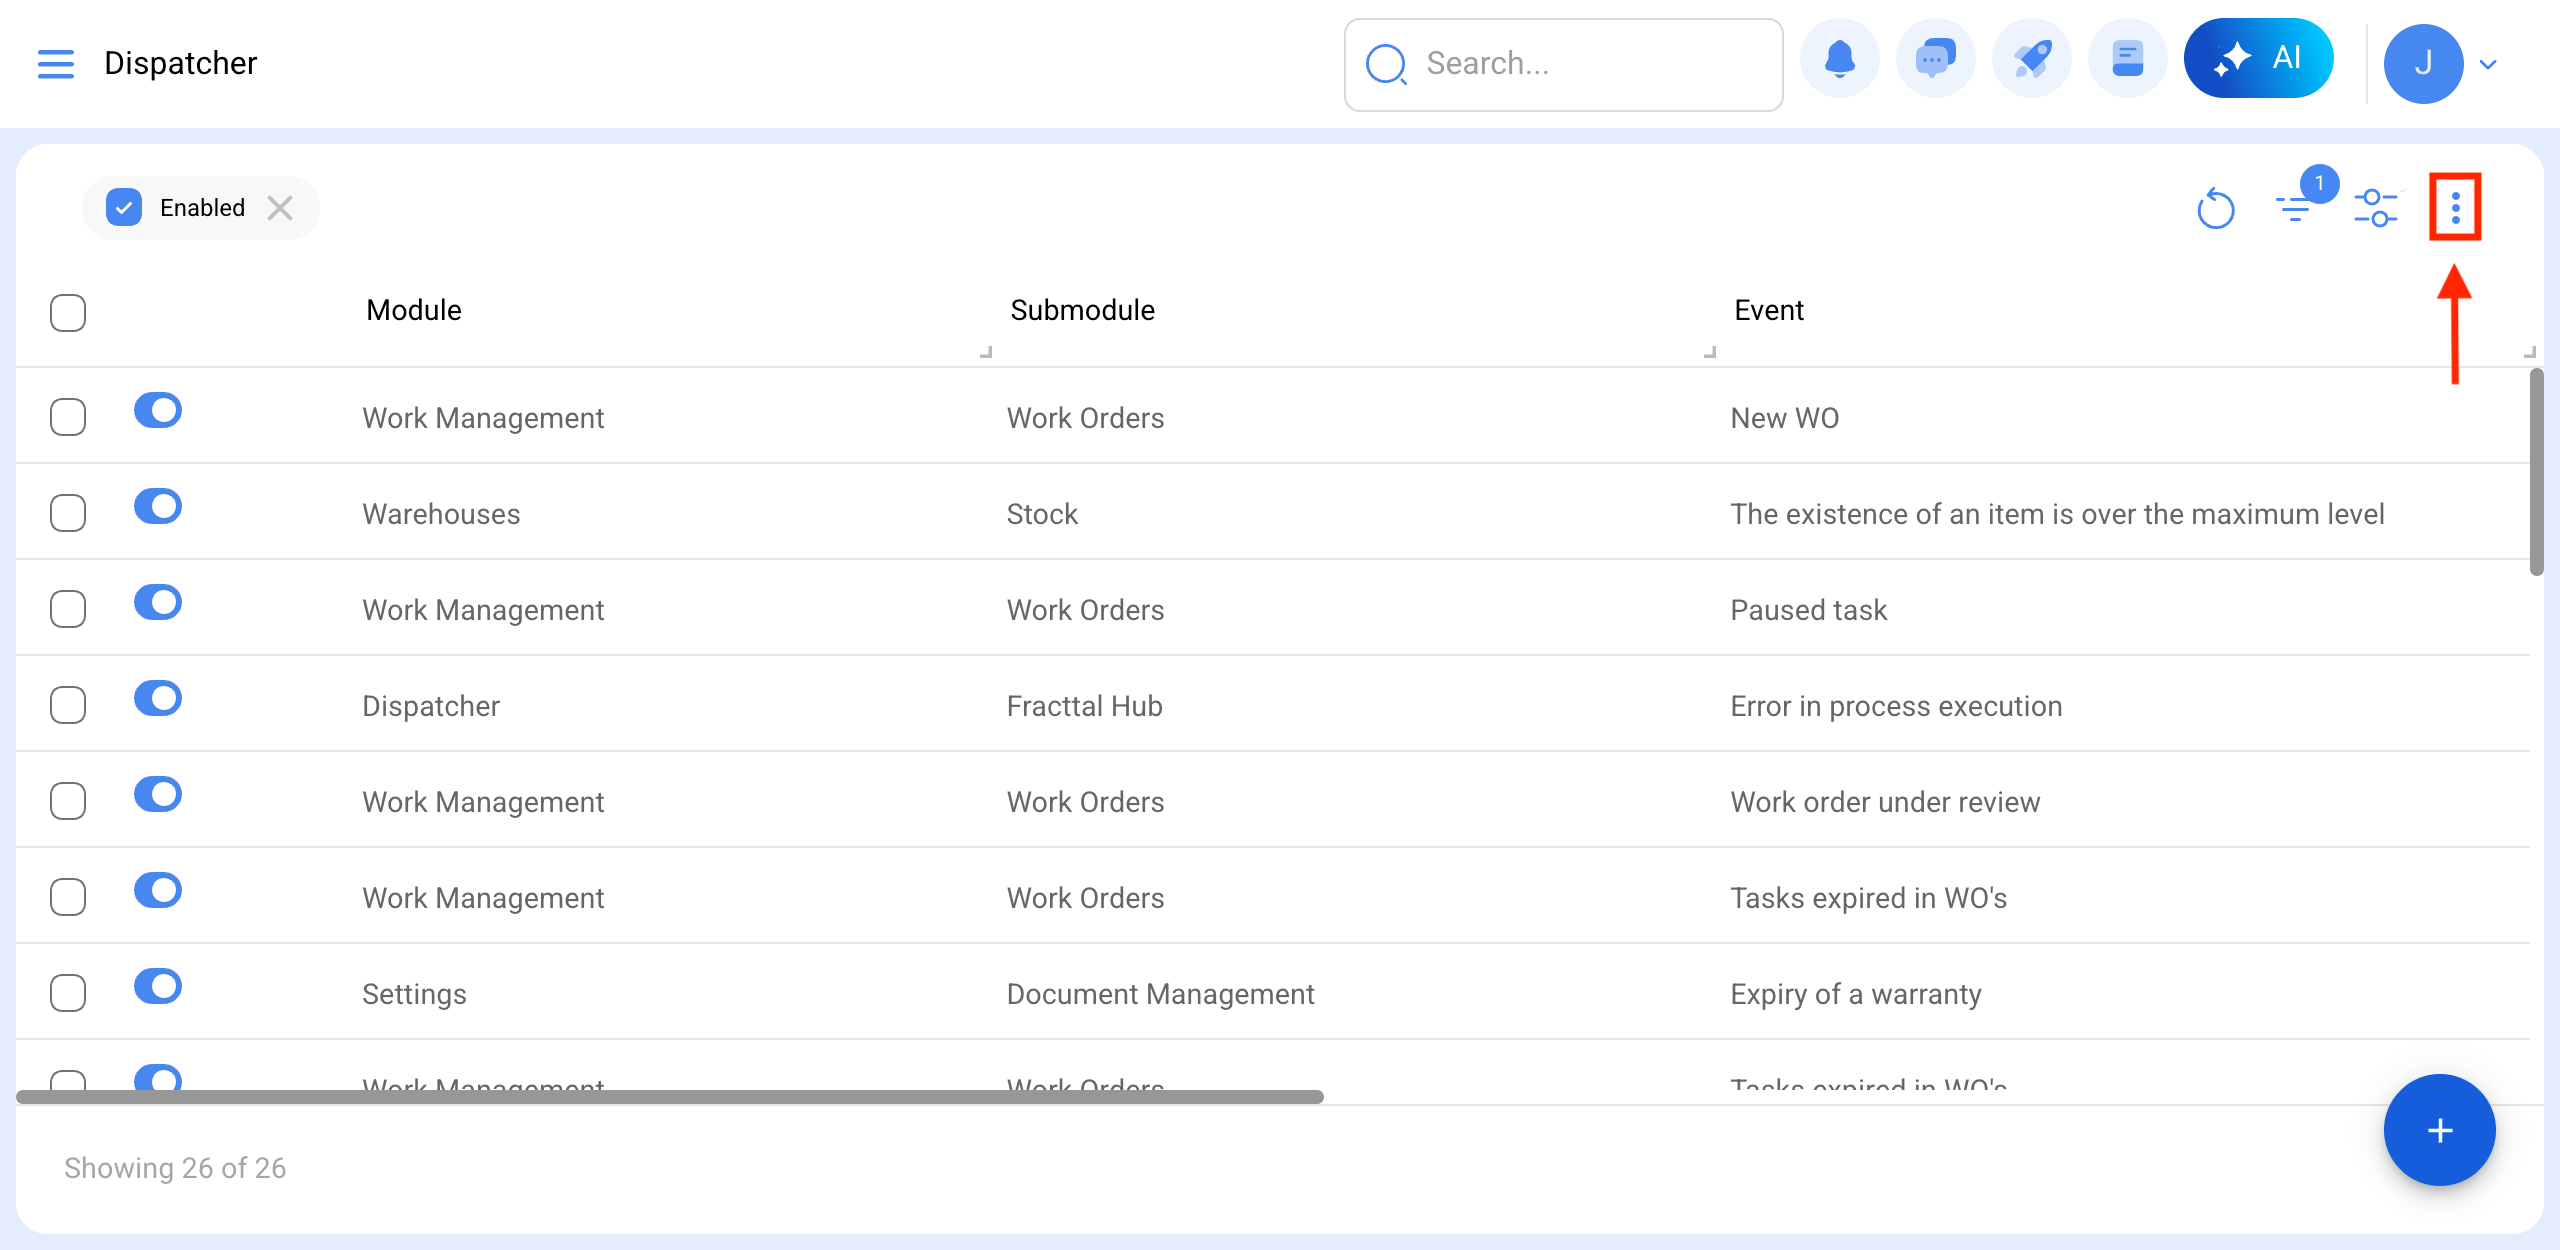Click the rocket icon in the header
Screen dimensions: 2560x1250
(x=2031, y=59)
